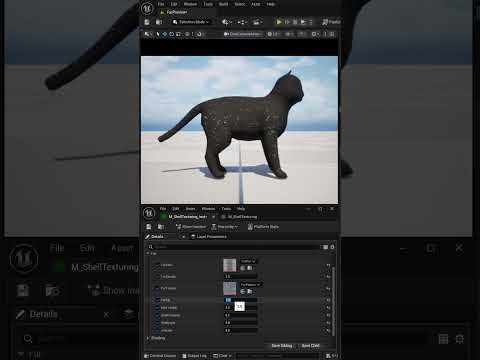Click the use-selected arrow under the FurPattern dropdown
Screen dimensions: 480x360
243,291
